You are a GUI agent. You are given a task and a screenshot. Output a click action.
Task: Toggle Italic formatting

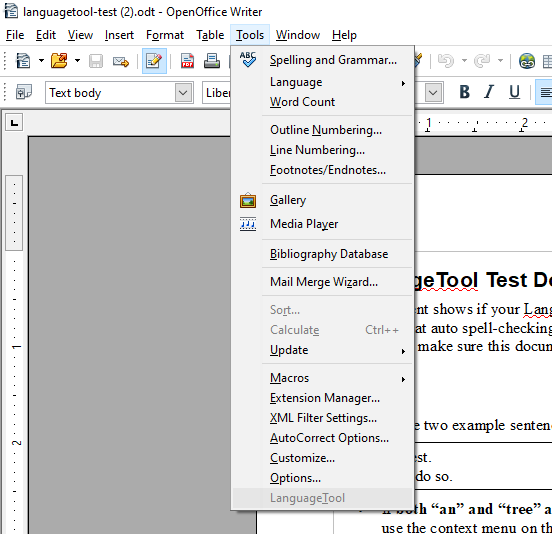coord(489,92)
